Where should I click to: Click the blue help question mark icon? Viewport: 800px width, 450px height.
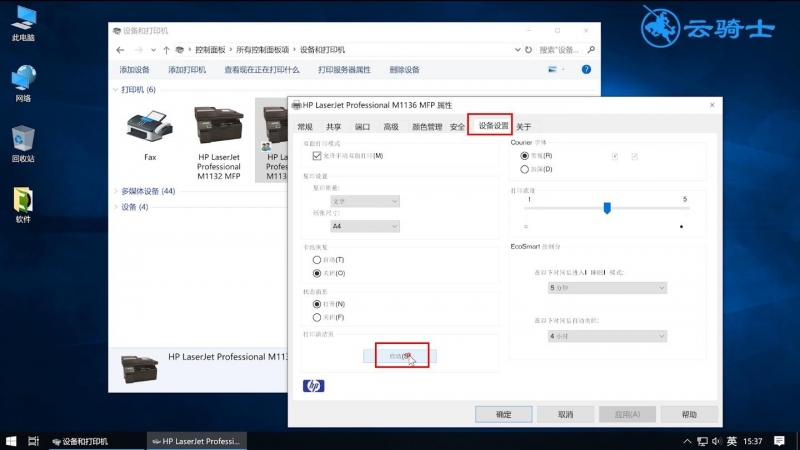coord(586,69)
